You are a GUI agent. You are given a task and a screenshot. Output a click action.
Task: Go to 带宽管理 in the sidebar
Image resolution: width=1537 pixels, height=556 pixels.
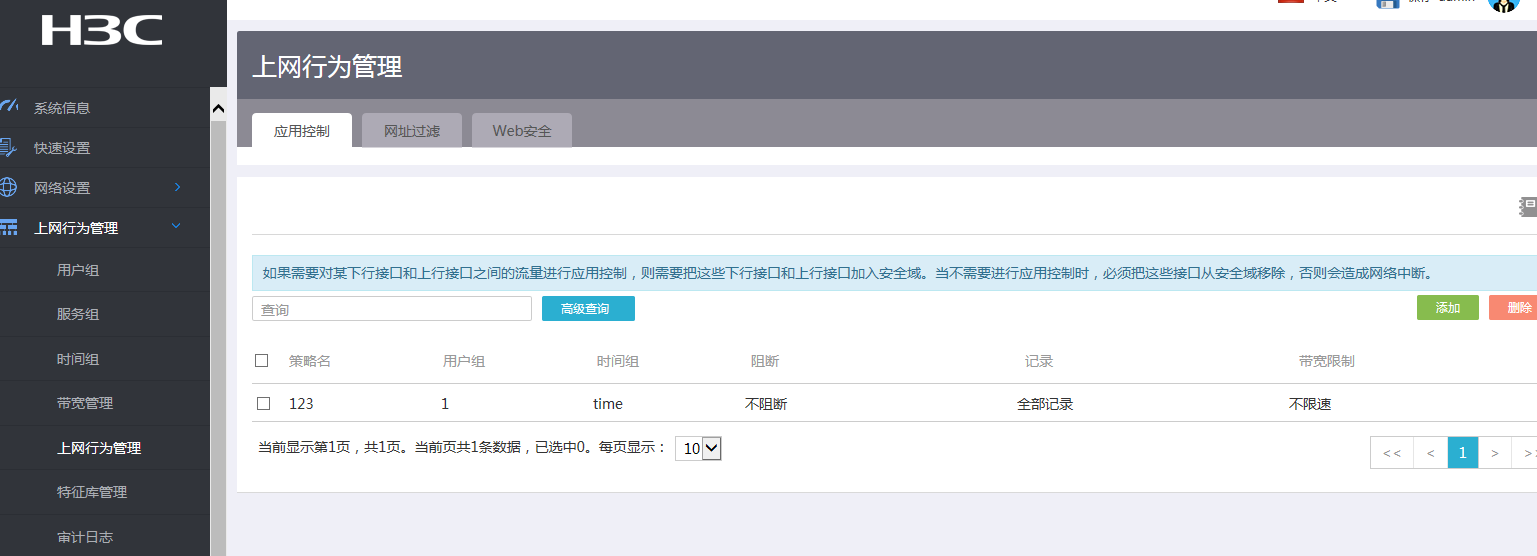[85, 403]
